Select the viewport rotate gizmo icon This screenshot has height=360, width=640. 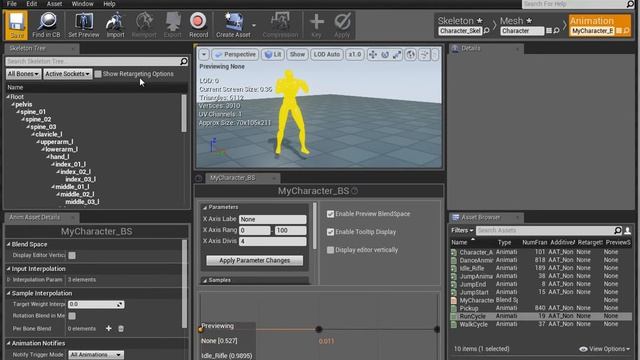click(x=384, y=54)
